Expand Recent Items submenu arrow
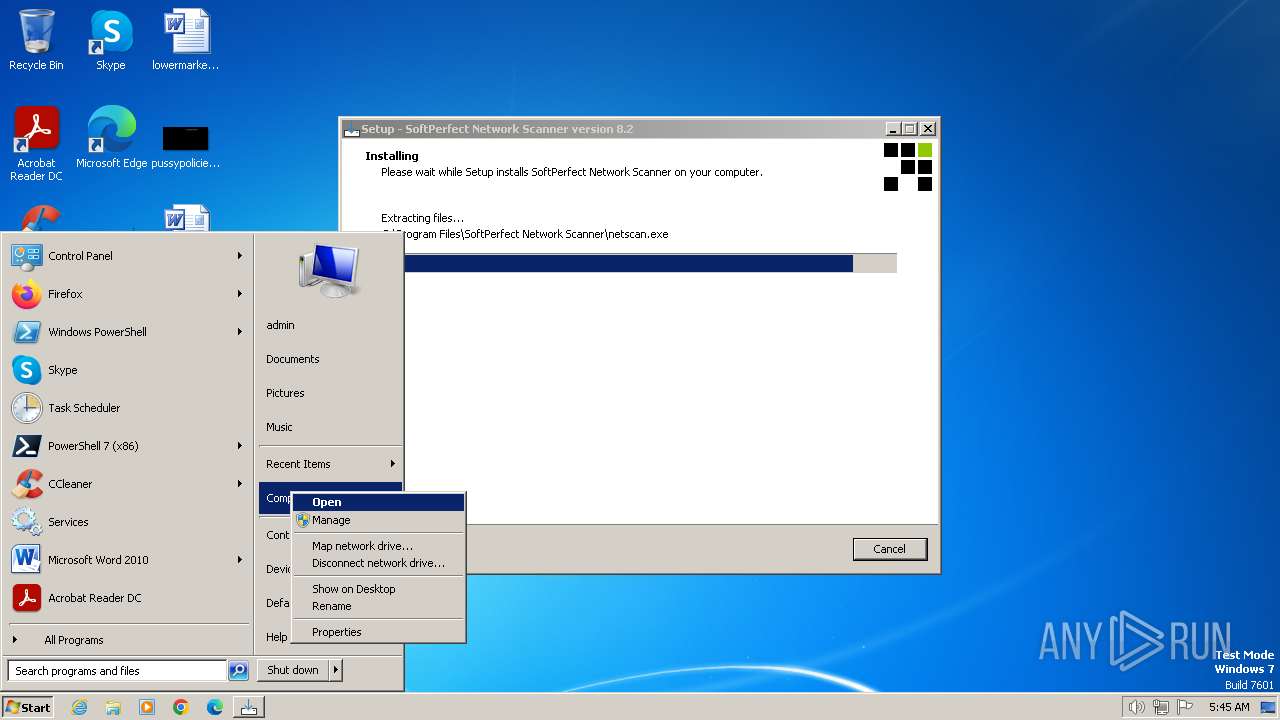This screenshot has height=720, width=1280. click(x=393, y=464)
